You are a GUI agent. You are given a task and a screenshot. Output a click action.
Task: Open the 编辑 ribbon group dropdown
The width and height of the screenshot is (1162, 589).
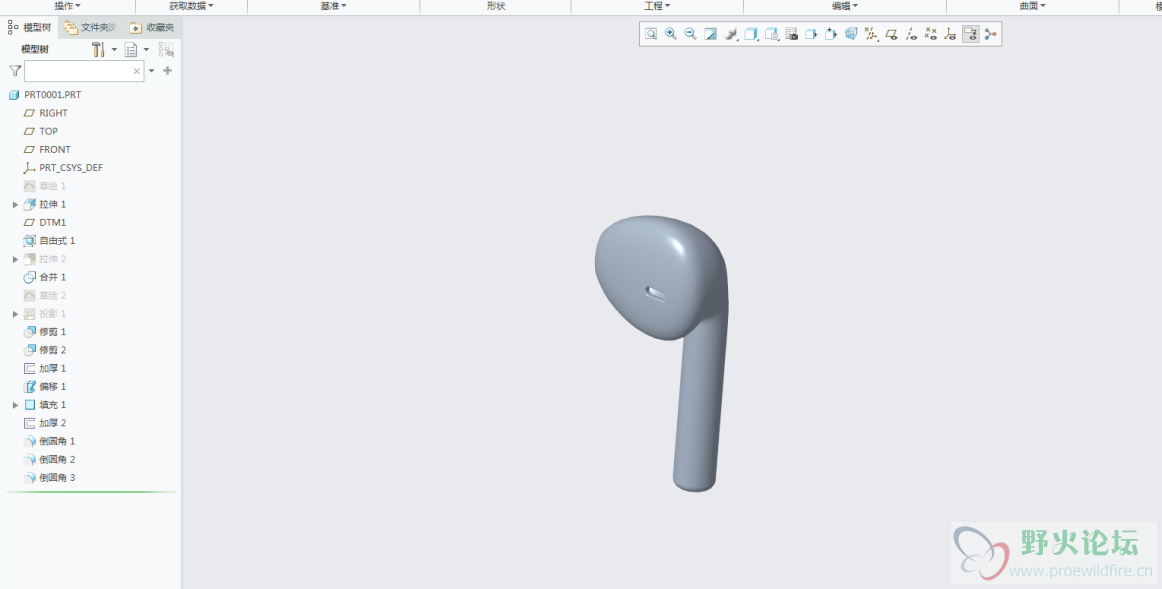(844, 6)
